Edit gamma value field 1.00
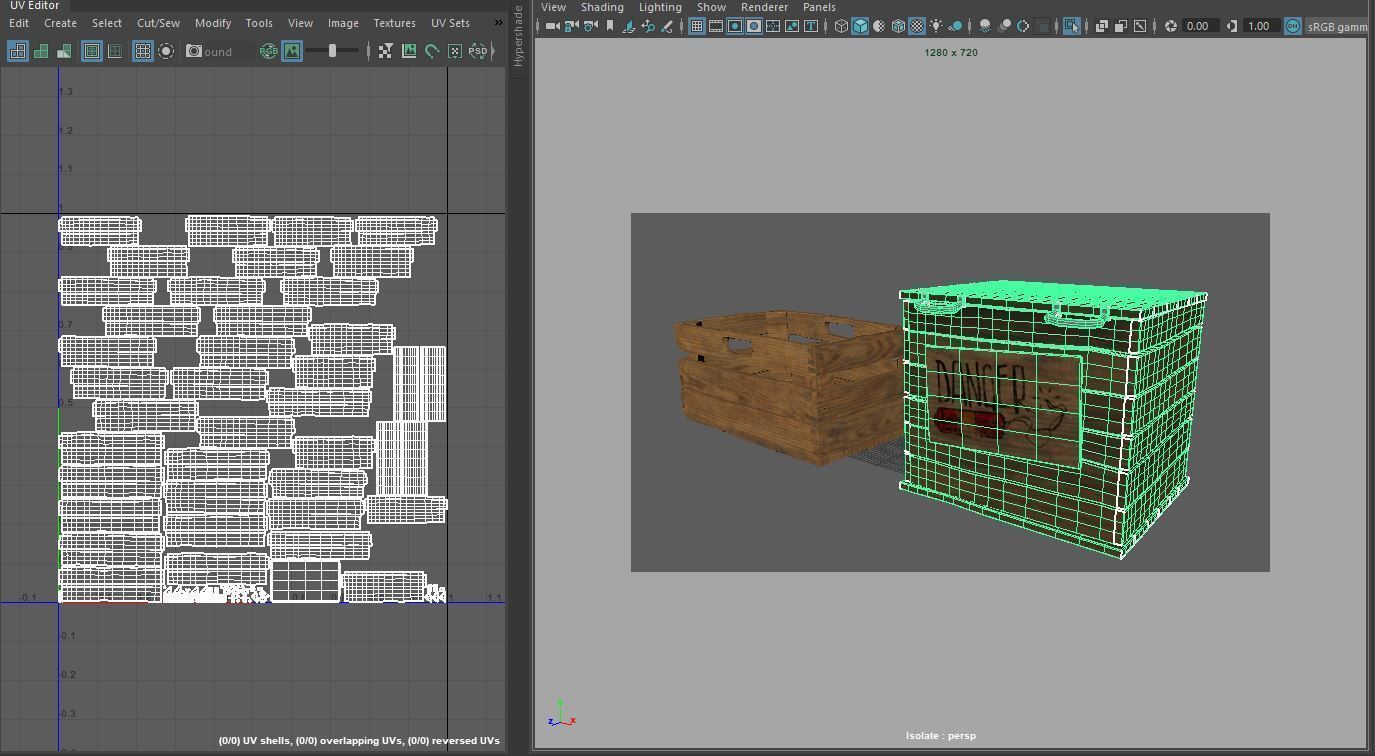The width and height of the screenshot is (1375, 756). pos(1262,26)
